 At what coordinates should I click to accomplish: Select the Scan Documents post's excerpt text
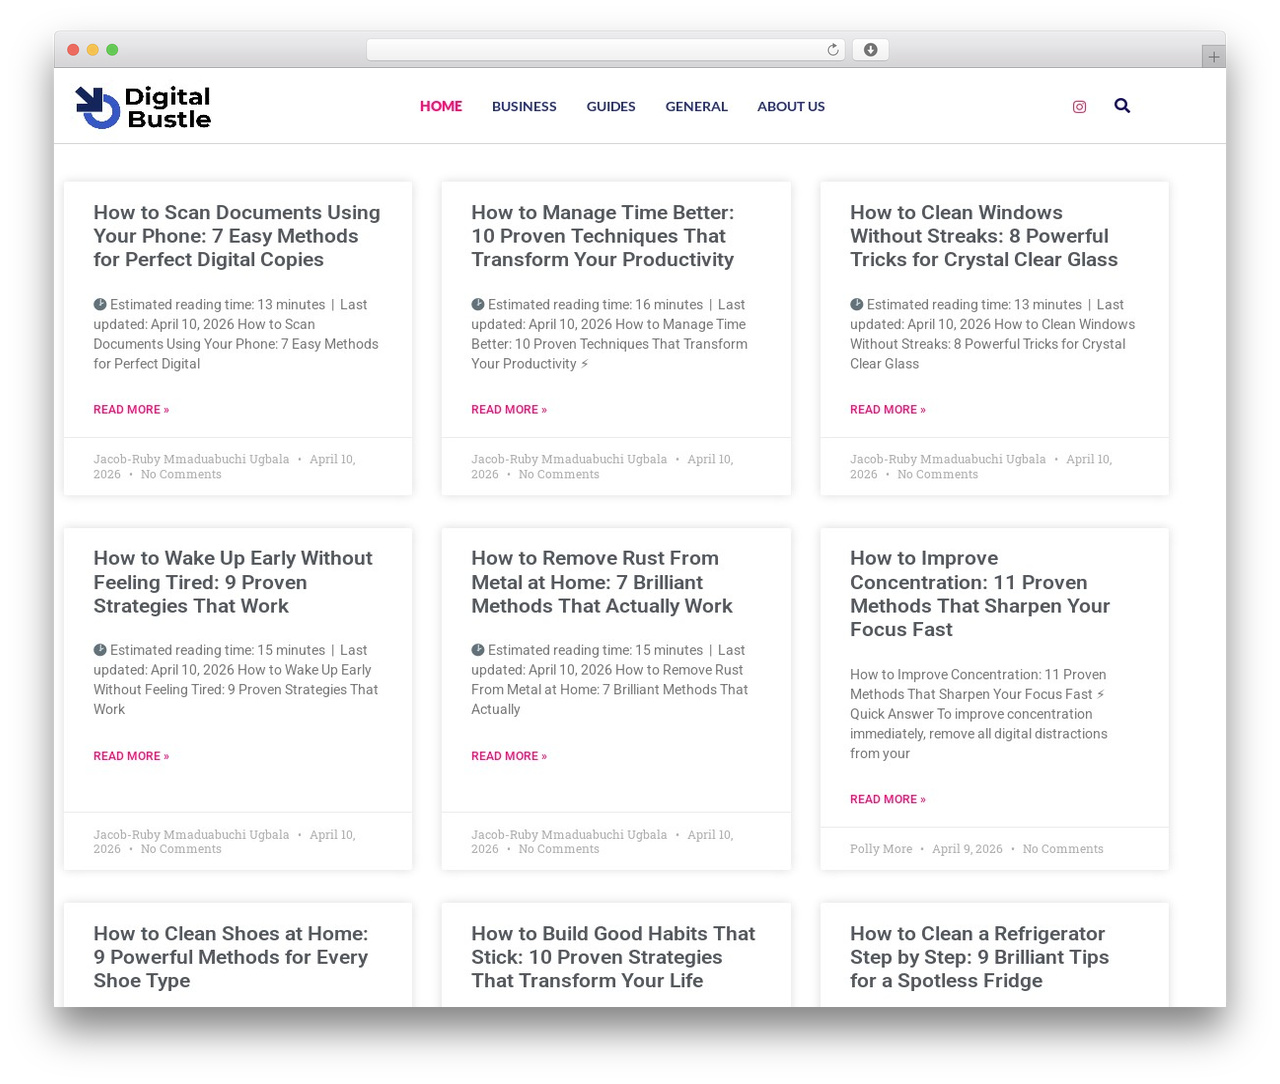click(x=237, y=334)
